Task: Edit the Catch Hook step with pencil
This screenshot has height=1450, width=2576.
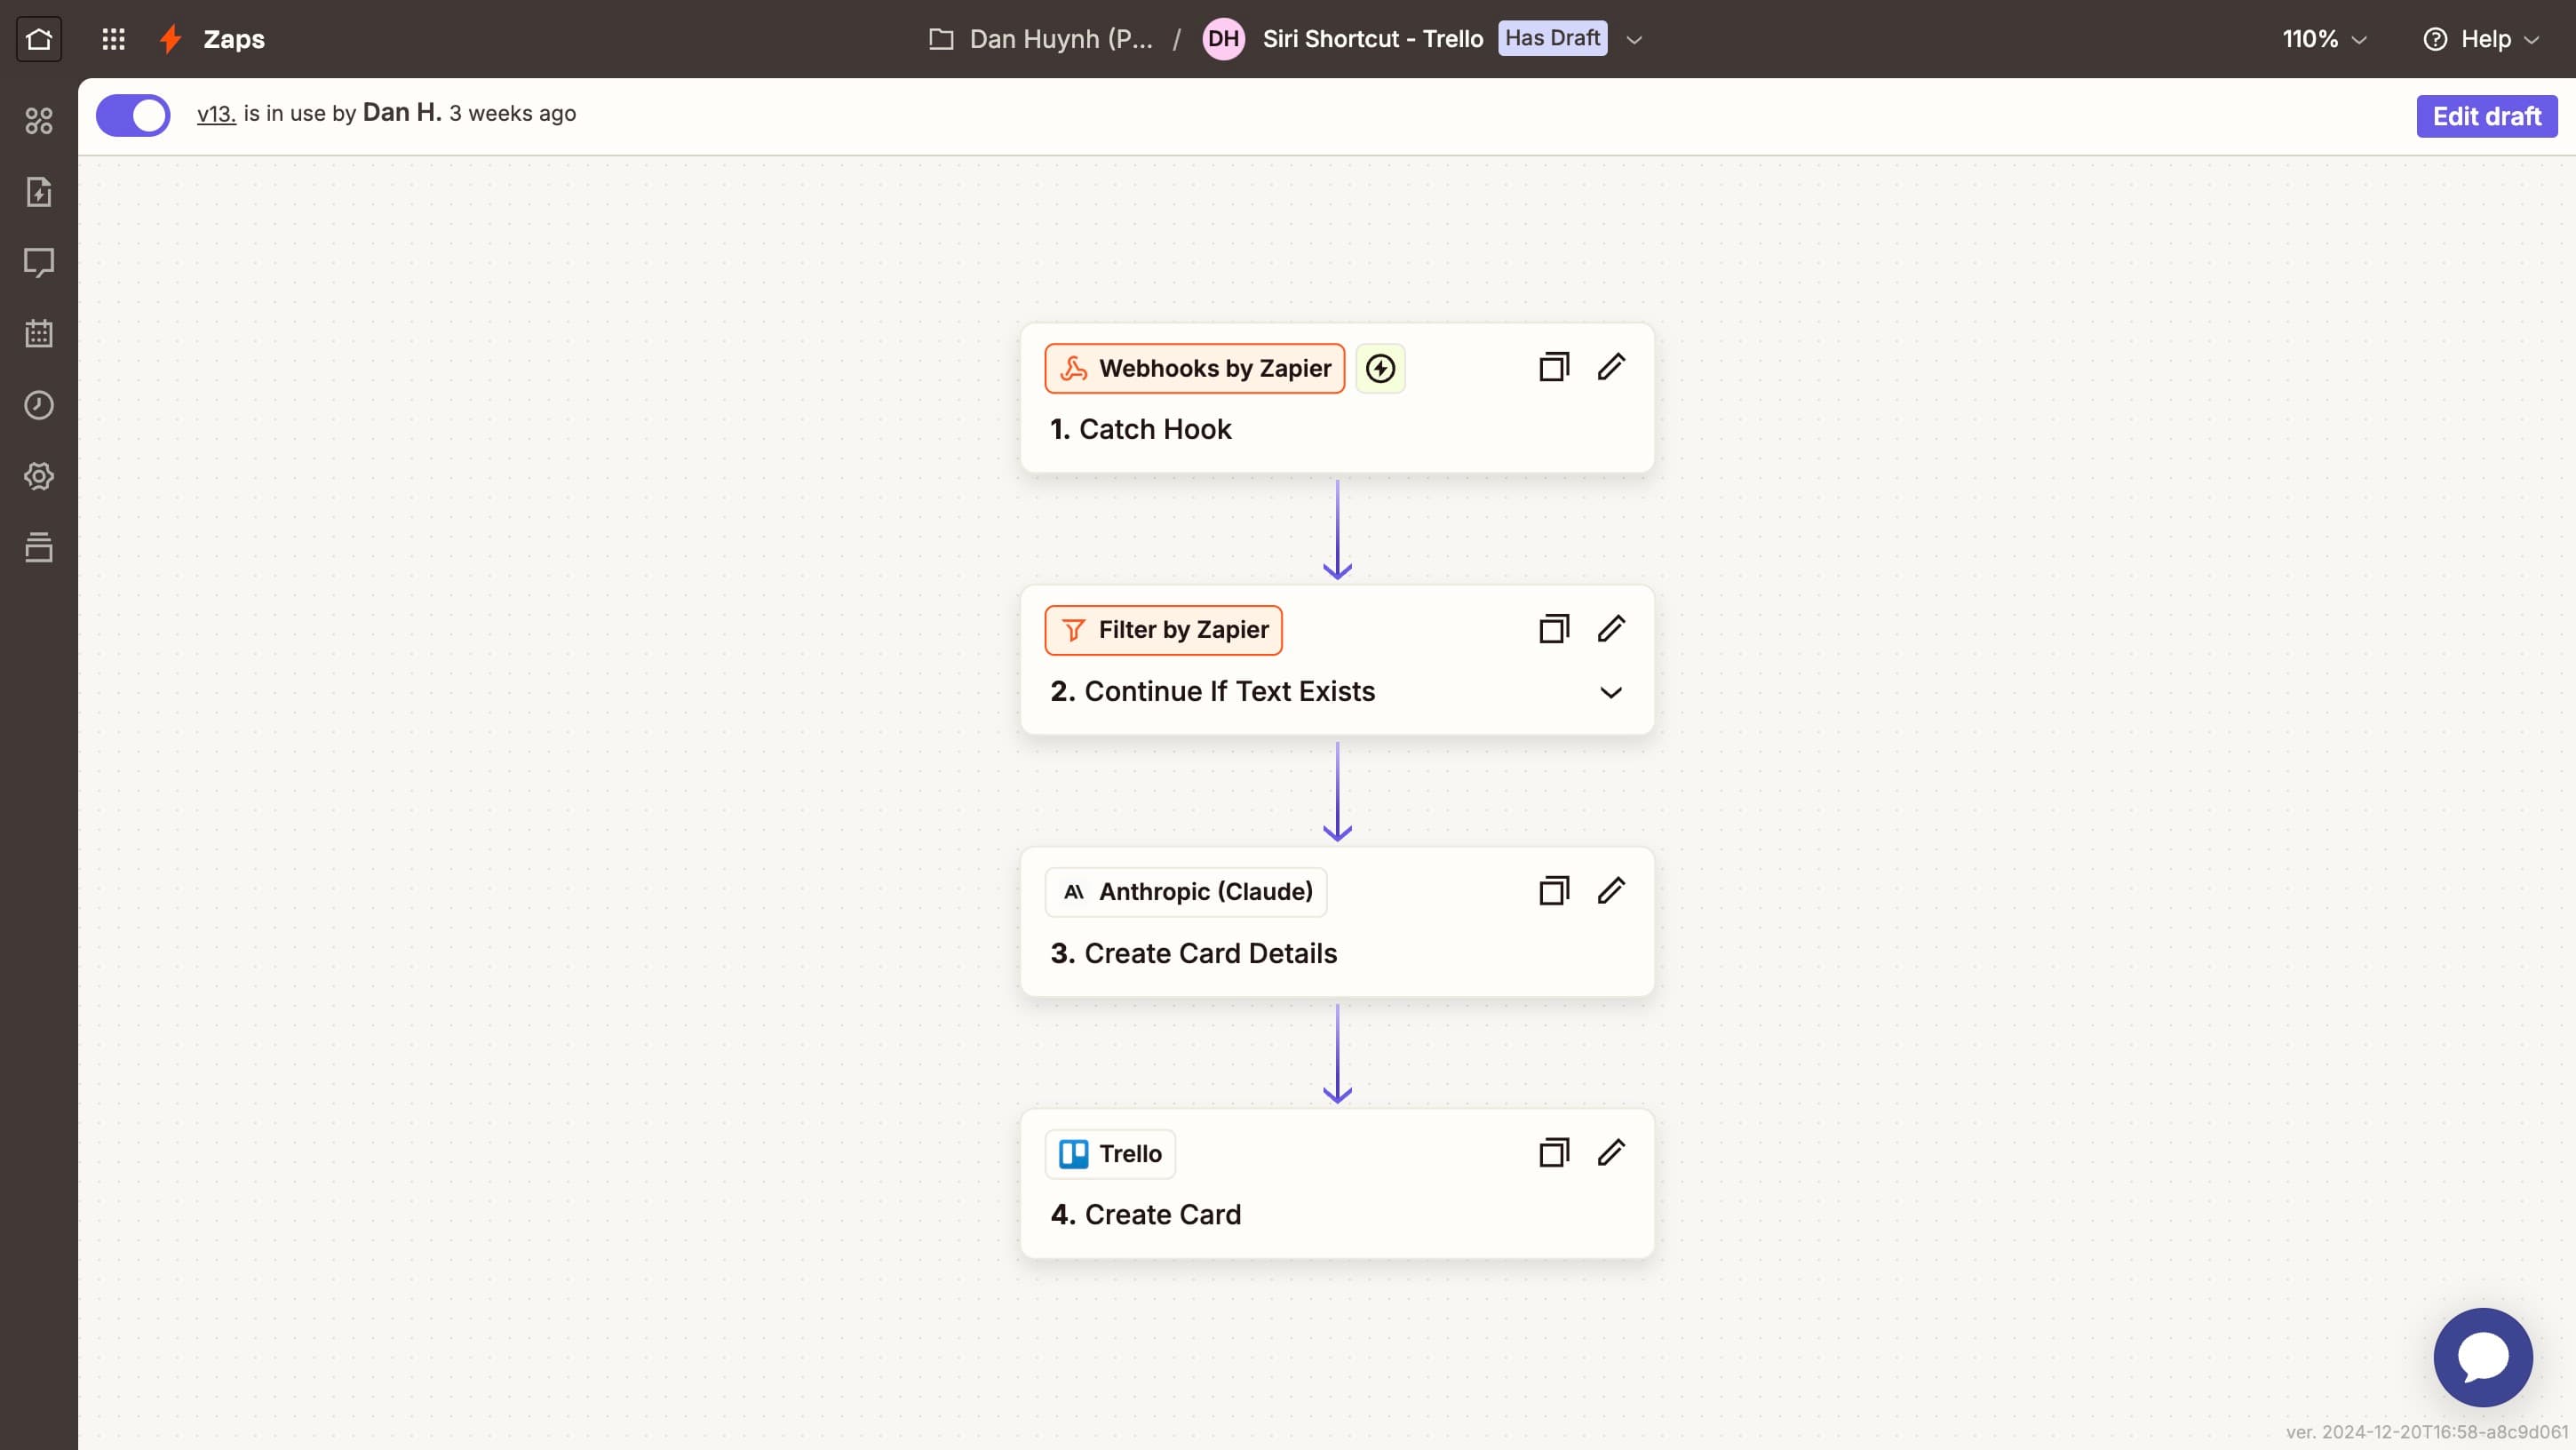Action: tap(1611, 367)
